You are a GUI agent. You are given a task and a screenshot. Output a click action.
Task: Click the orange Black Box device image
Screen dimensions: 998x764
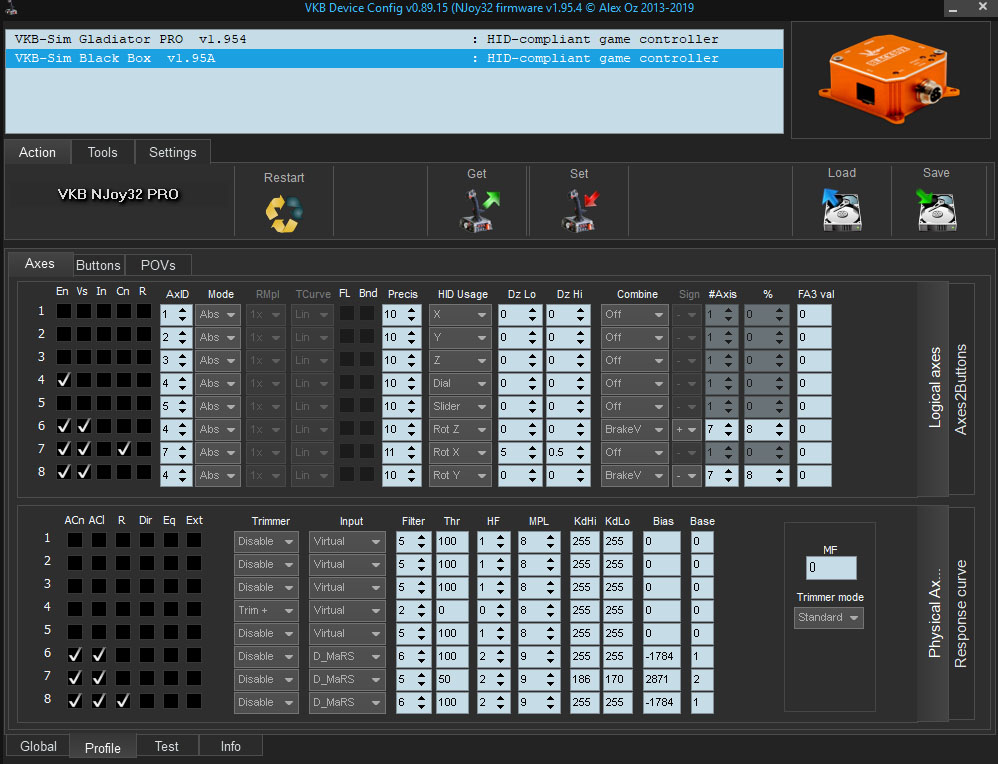(891, 80)
